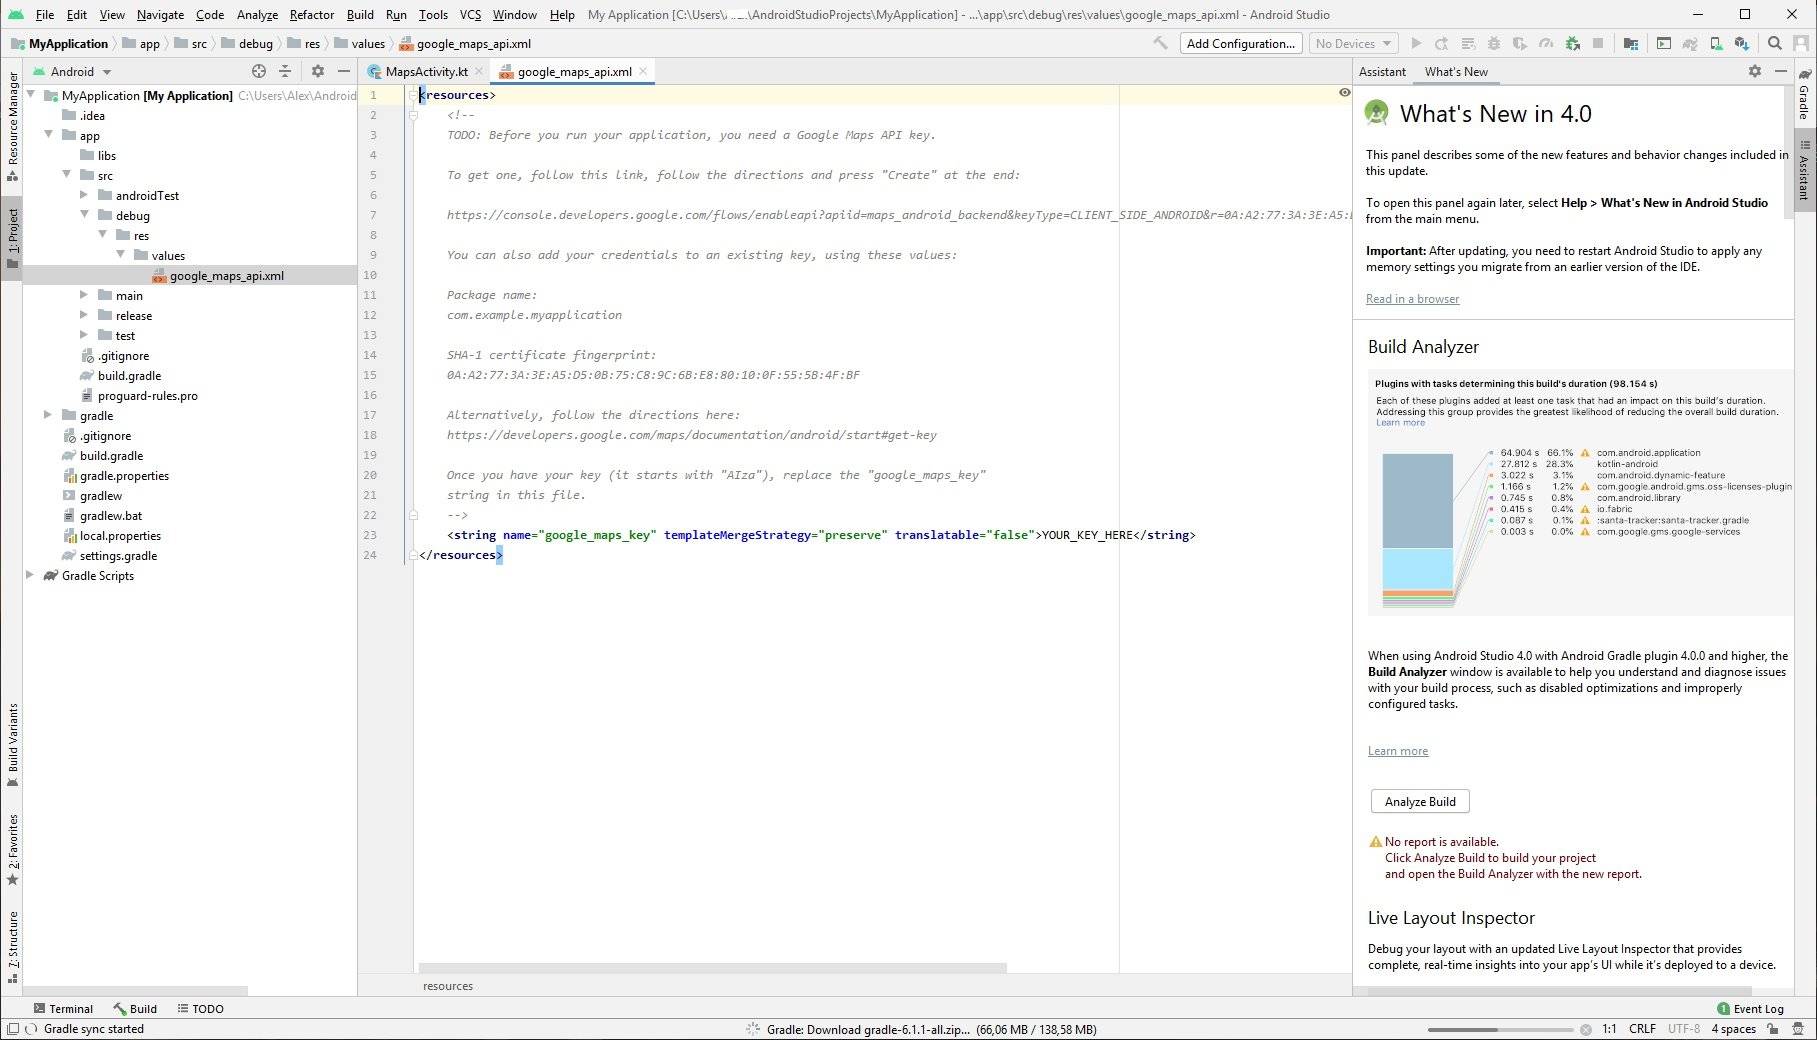Open the Event Log
This screenshot has height=1040, width=1817.
point(1750,1008)
